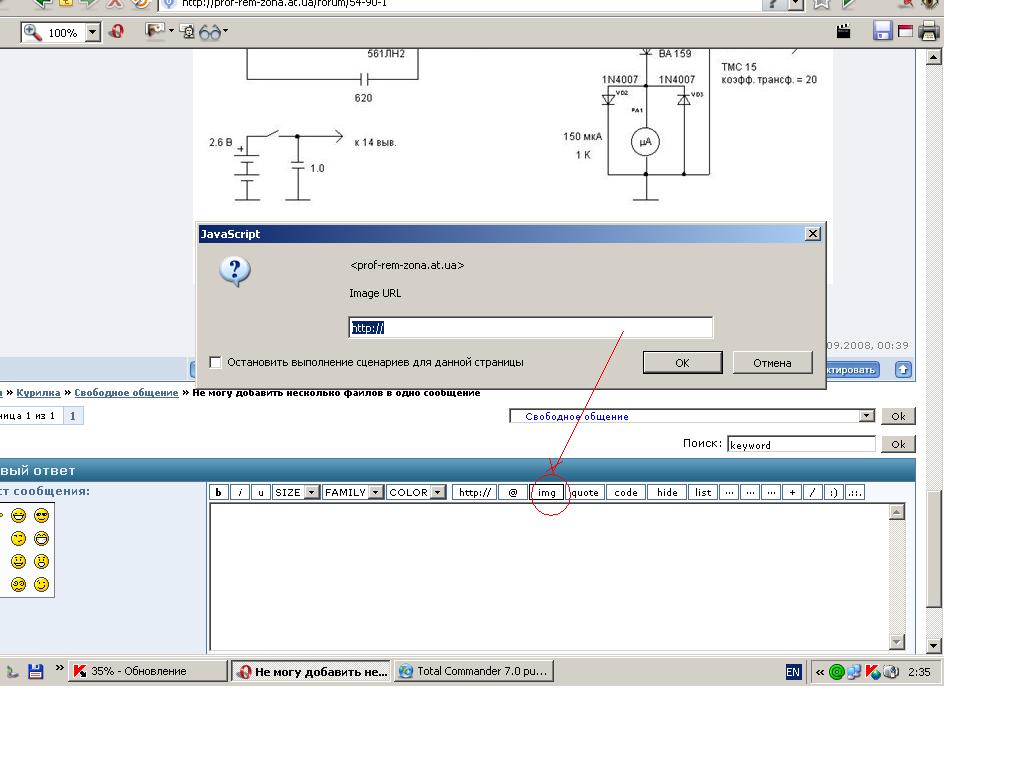
Task: Toggle bold formatting button
Action: click(x=219, y=492)
